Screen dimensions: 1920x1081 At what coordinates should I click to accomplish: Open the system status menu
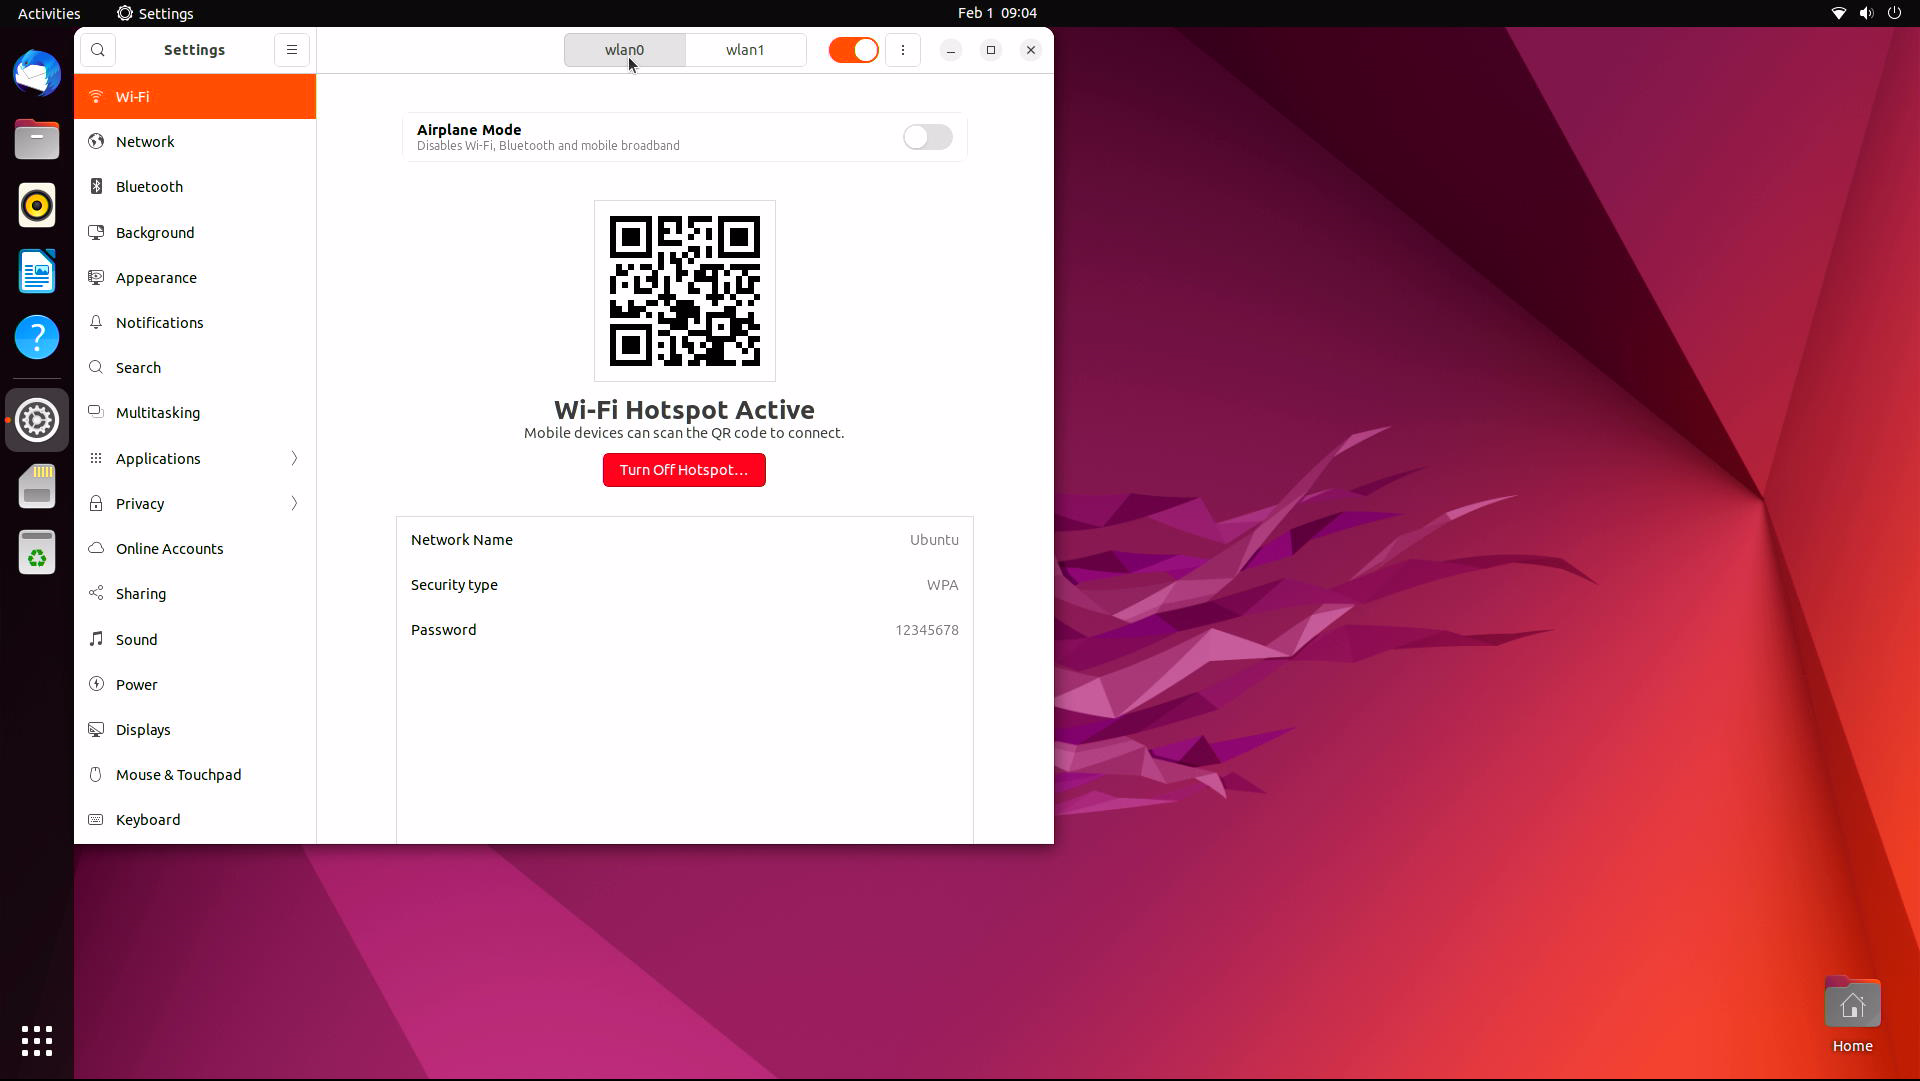click(x=1866, y=13)
